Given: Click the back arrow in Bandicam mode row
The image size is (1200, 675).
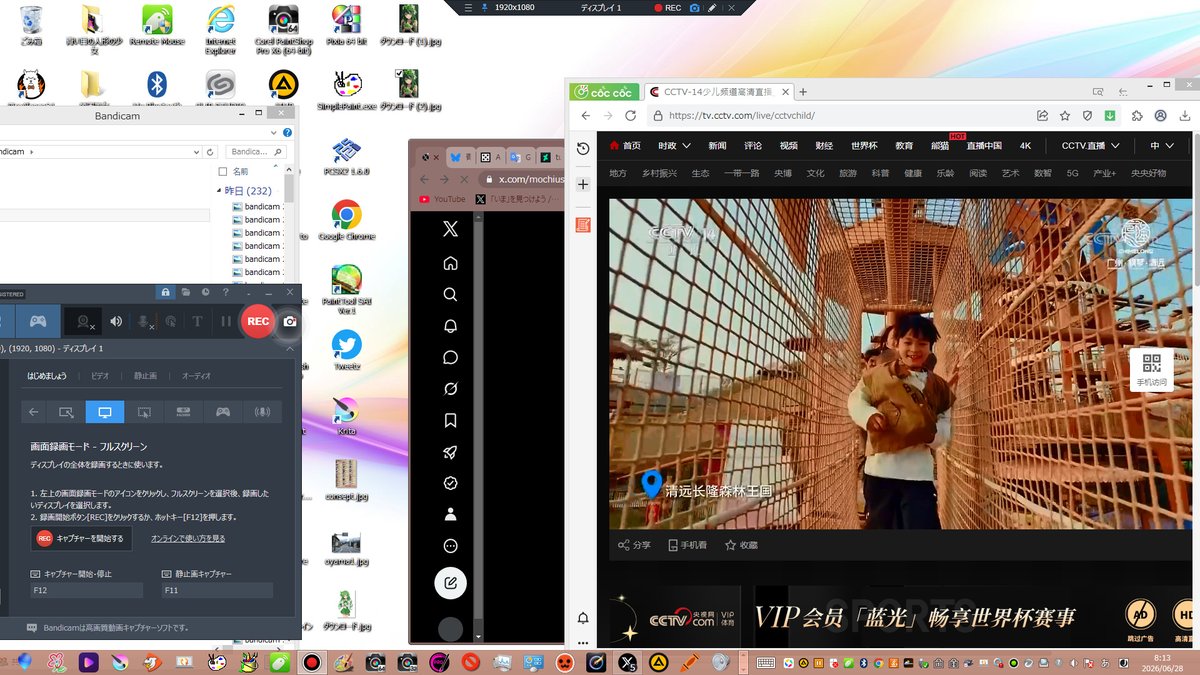Looking at the screenshot, I should point(33,411).
